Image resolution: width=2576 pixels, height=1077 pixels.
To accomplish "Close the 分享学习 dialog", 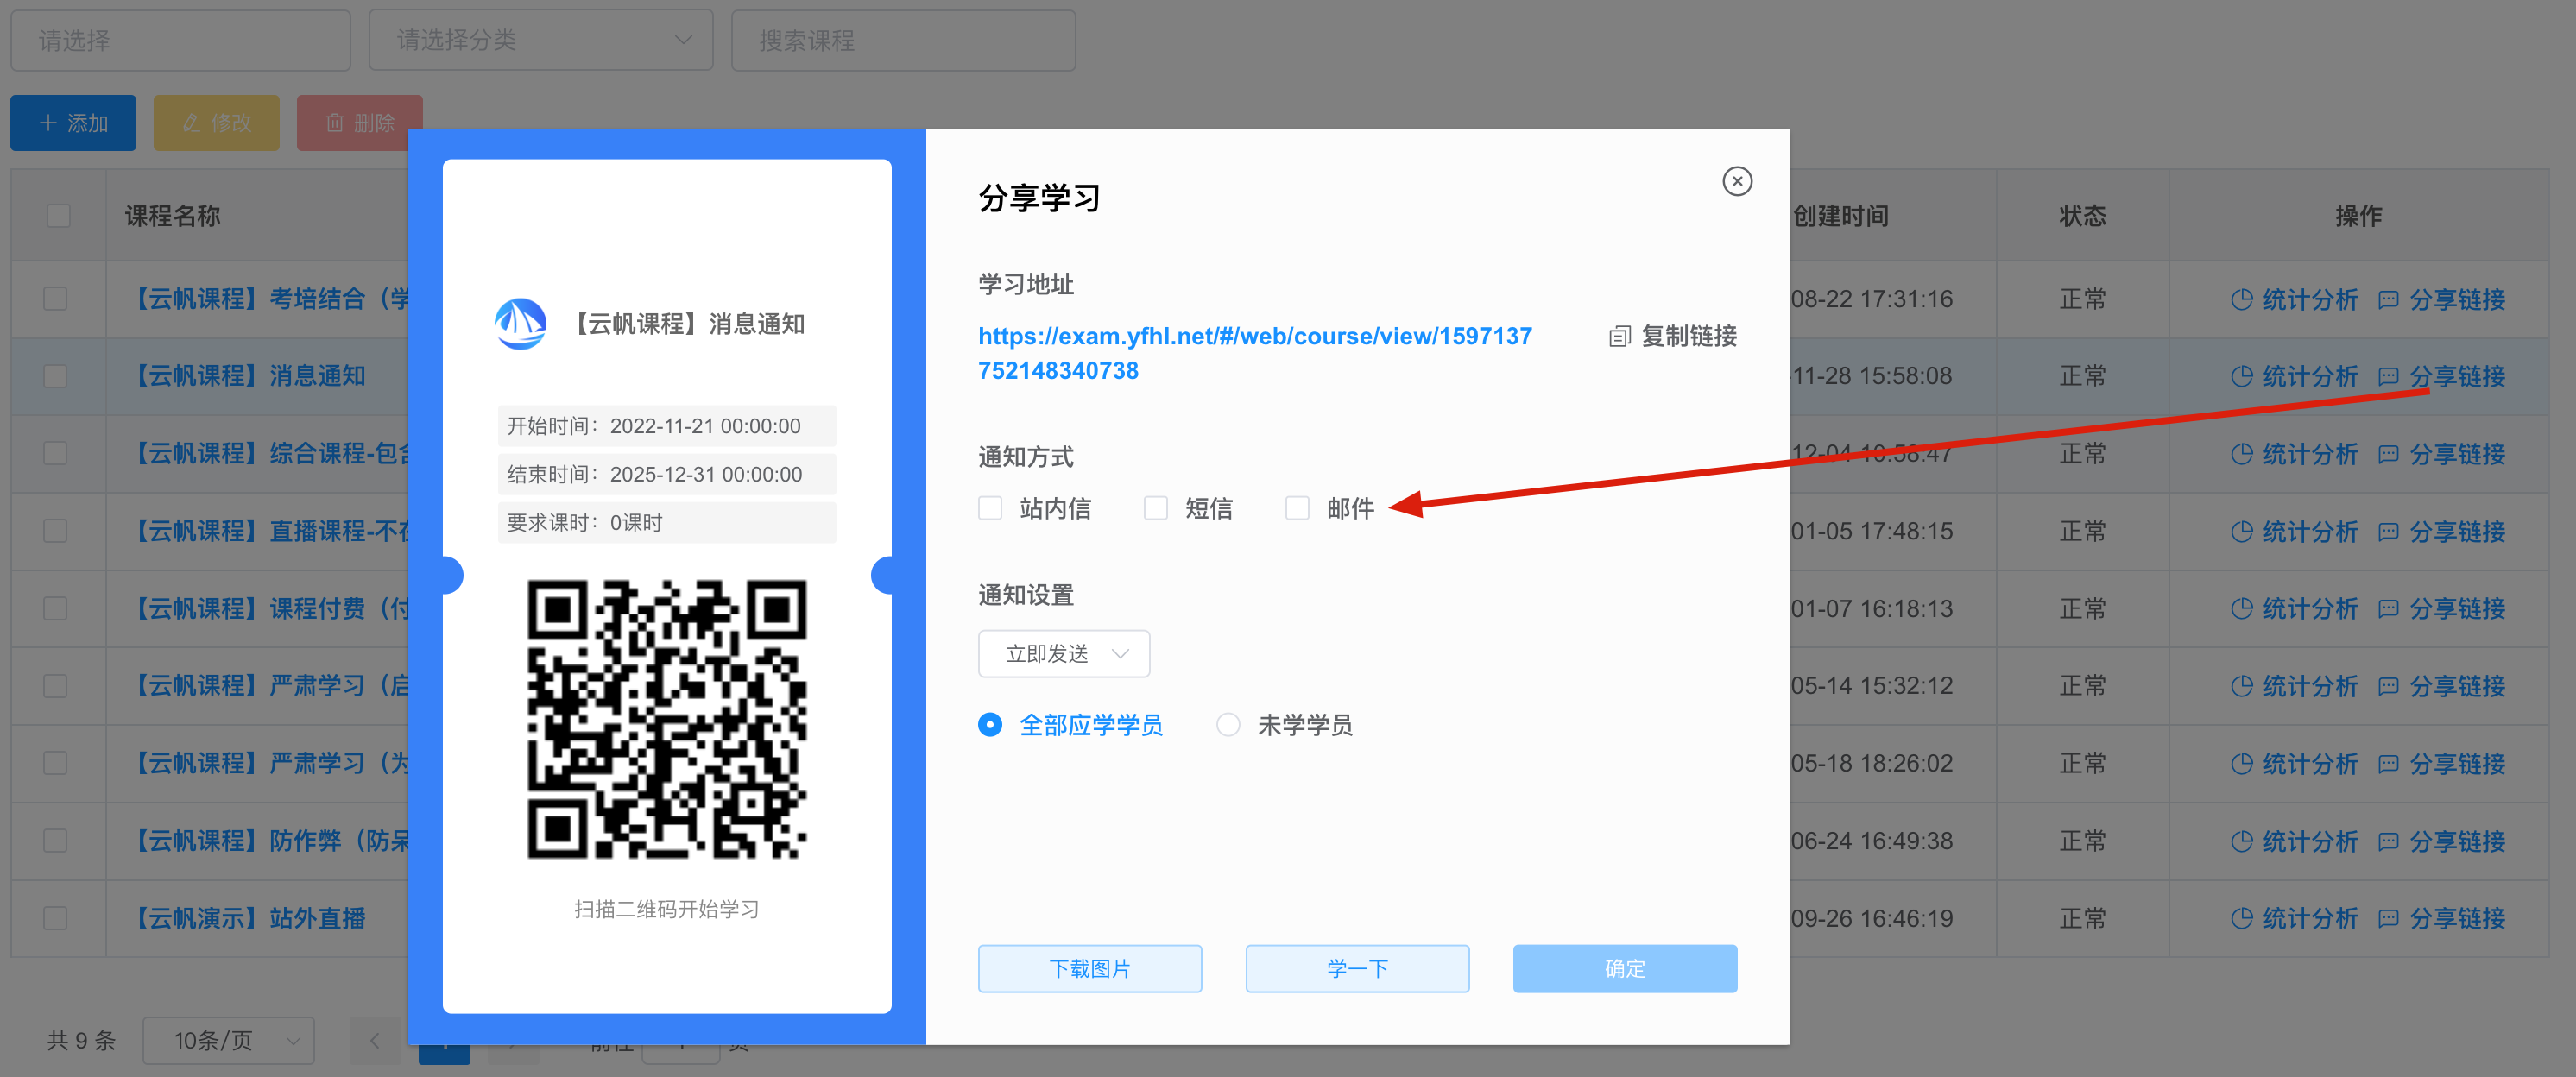I will click(1737, 181).
